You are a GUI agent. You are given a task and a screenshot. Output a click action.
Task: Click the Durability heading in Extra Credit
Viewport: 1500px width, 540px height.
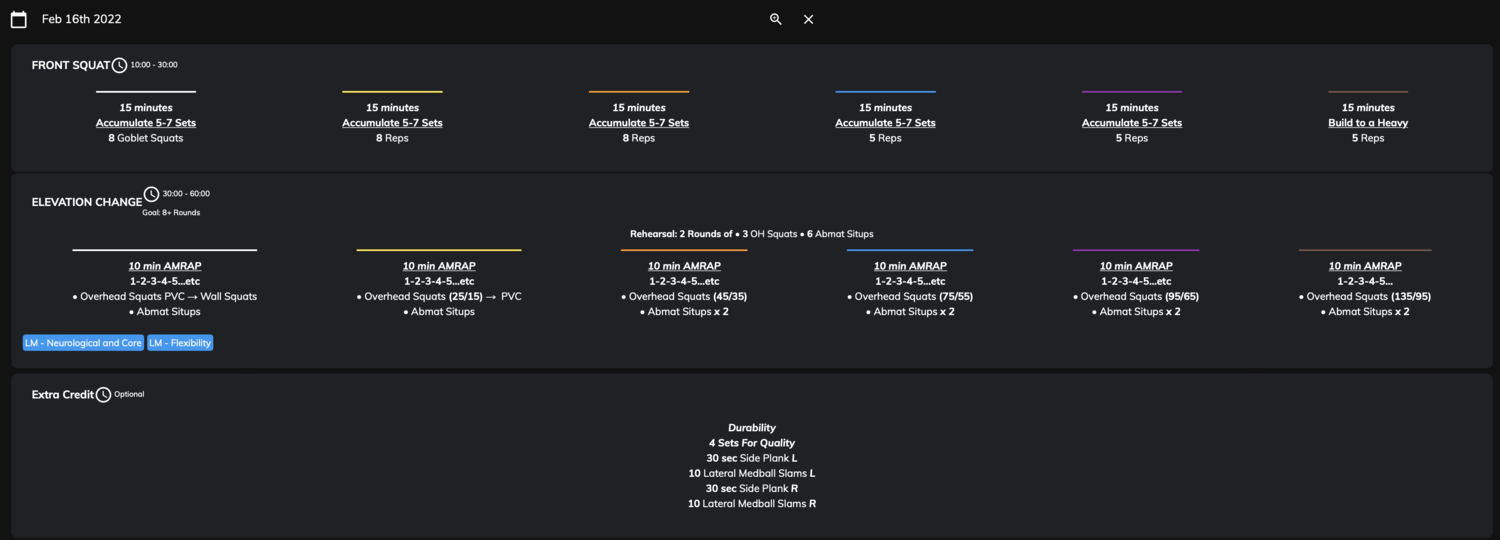tap(752, 428)
